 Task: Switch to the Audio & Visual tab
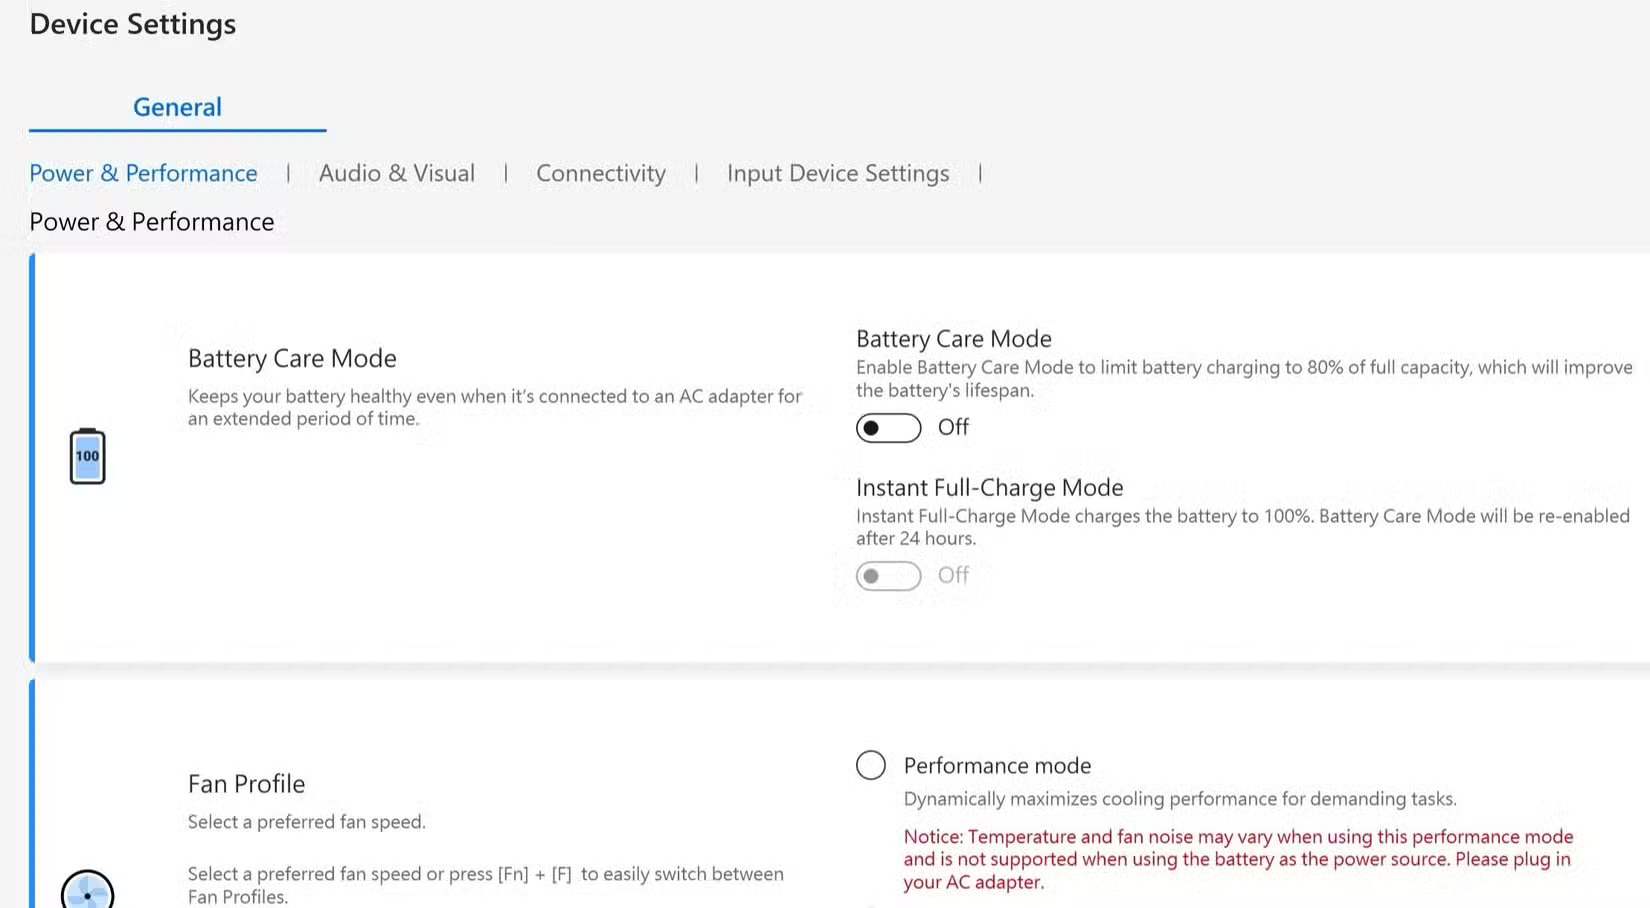(396, 172)
